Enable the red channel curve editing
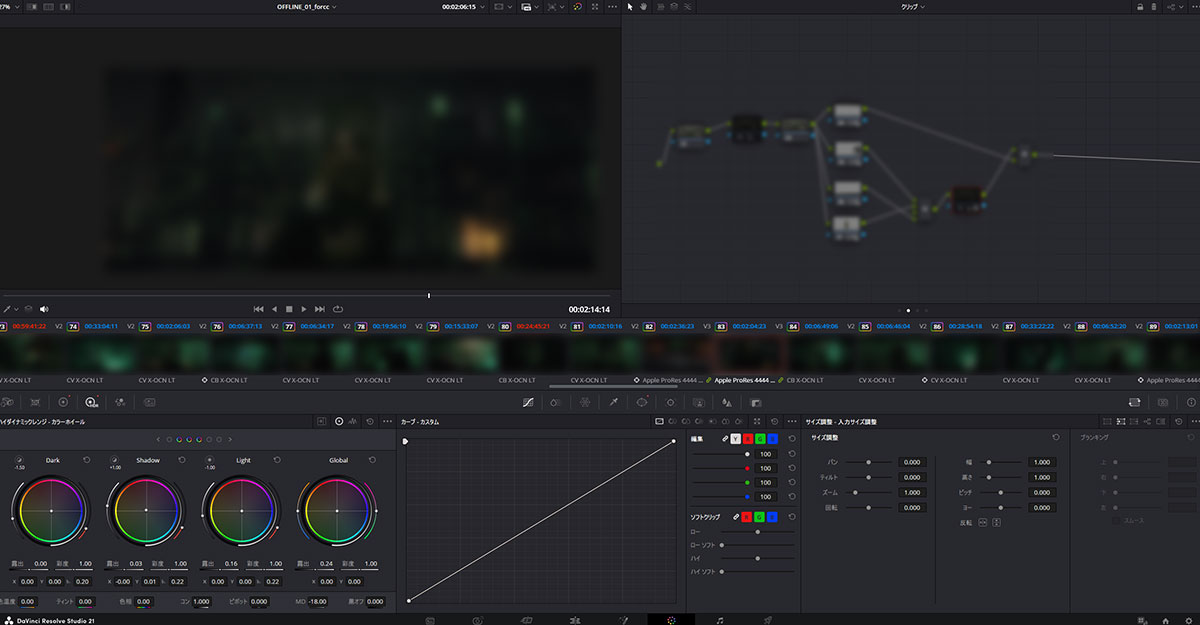 pyautogui.click(x=748, y=438)
